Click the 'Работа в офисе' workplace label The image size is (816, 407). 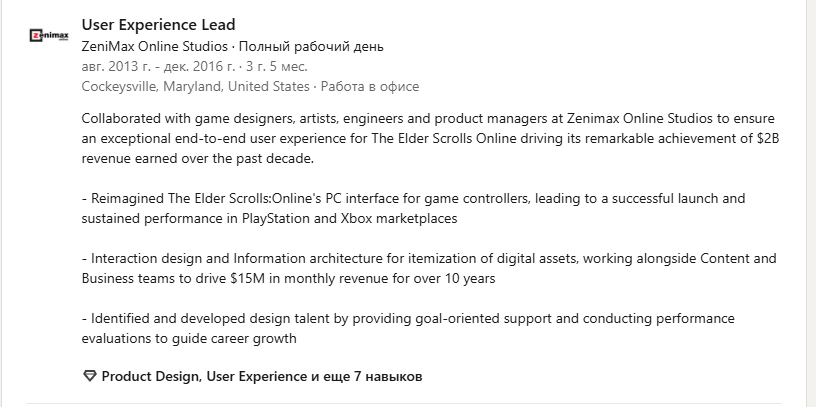point(369,86)
